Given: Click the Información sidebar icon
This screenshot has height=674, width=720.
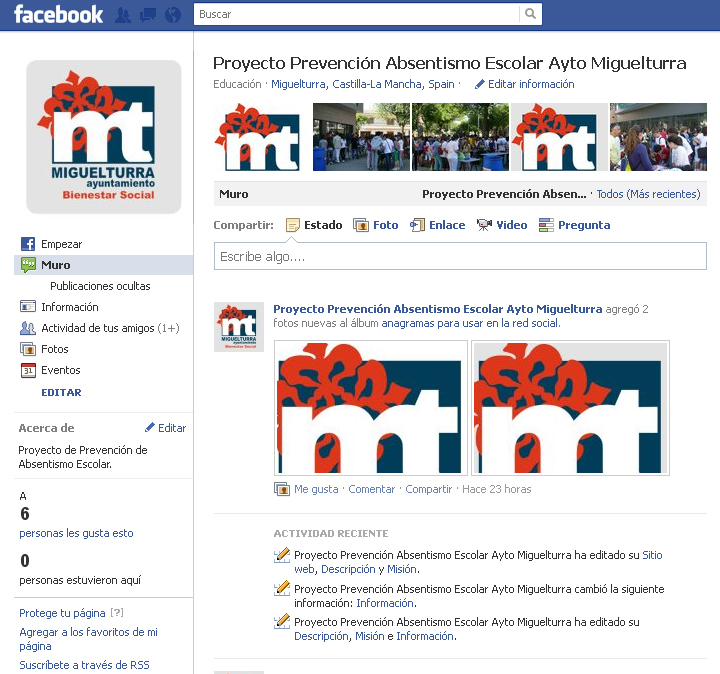Looking at the screenshot, I should 28,306.
